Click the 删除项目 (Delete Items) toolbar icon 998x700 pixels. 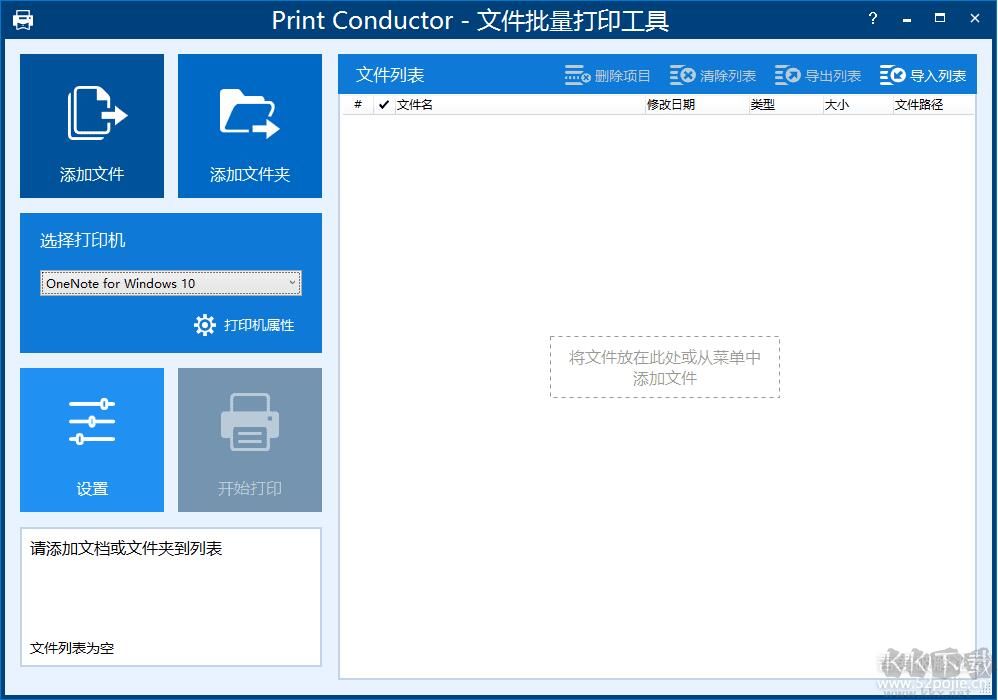pos(578,74)
